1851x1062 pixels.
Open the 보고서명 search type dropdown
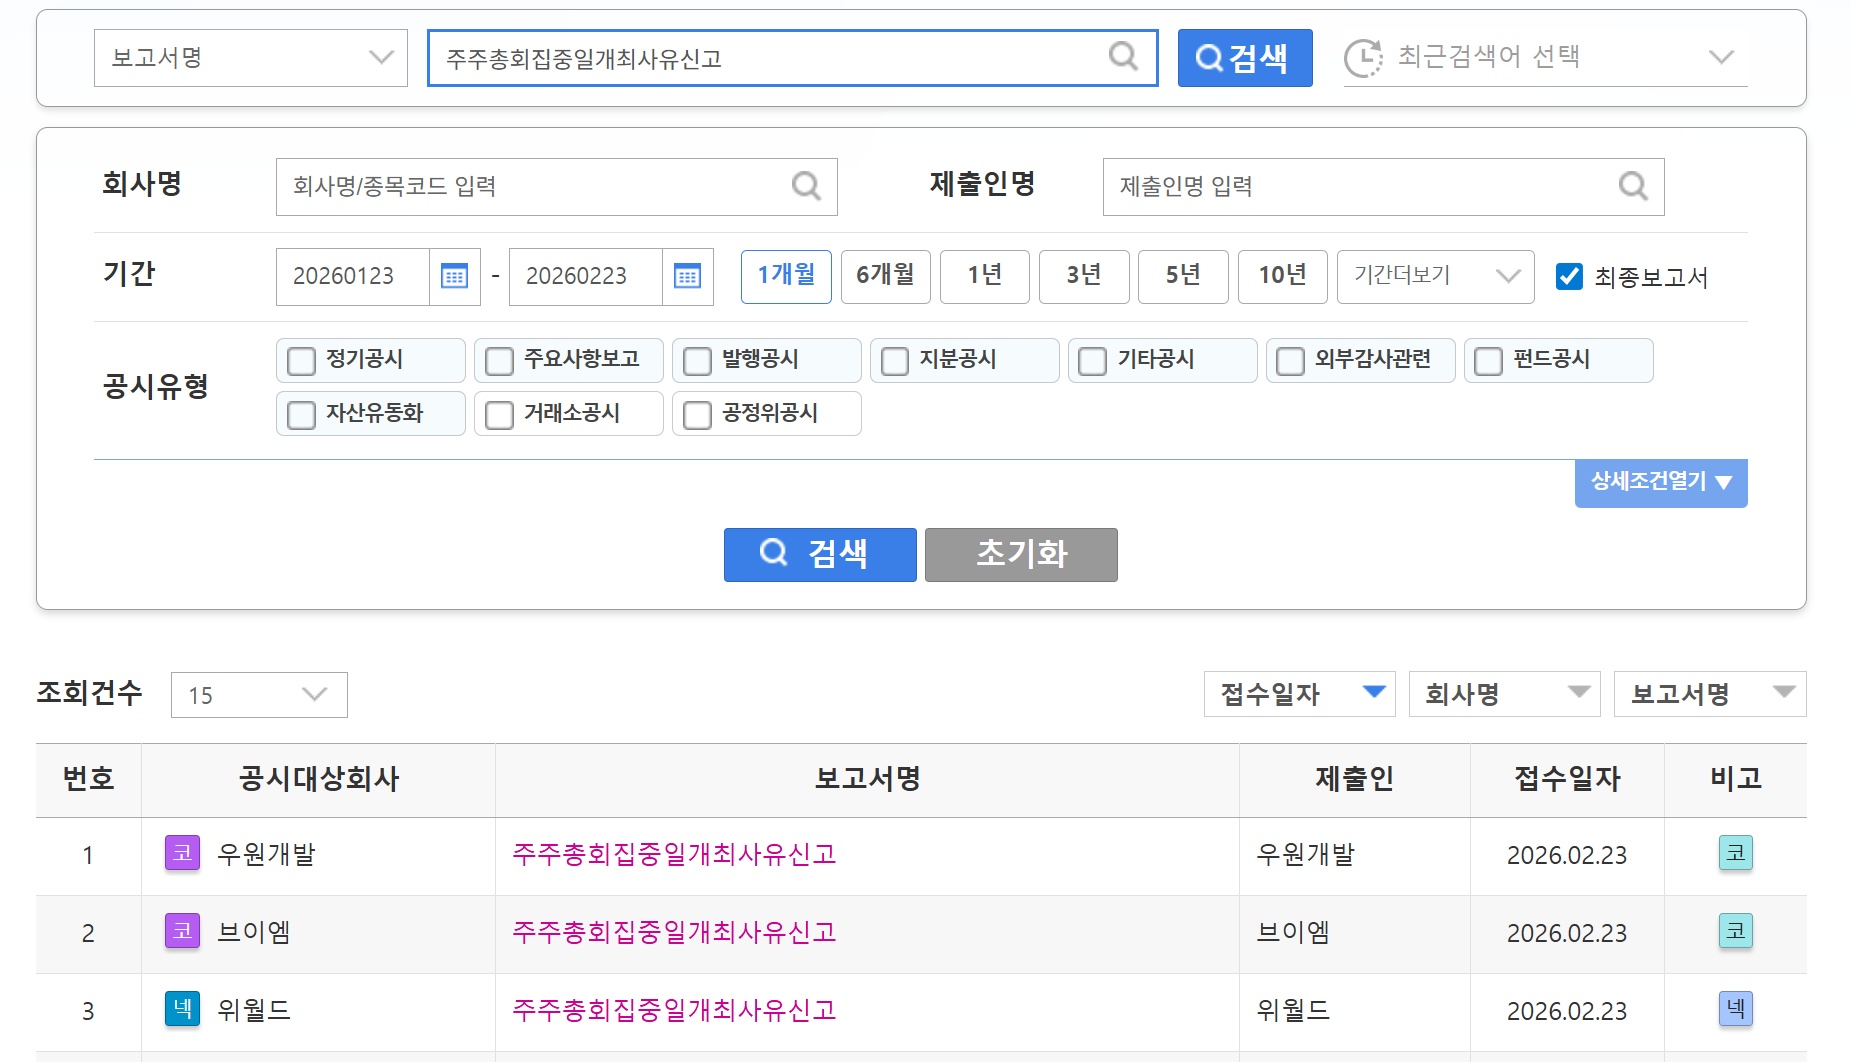click(250, 58)
